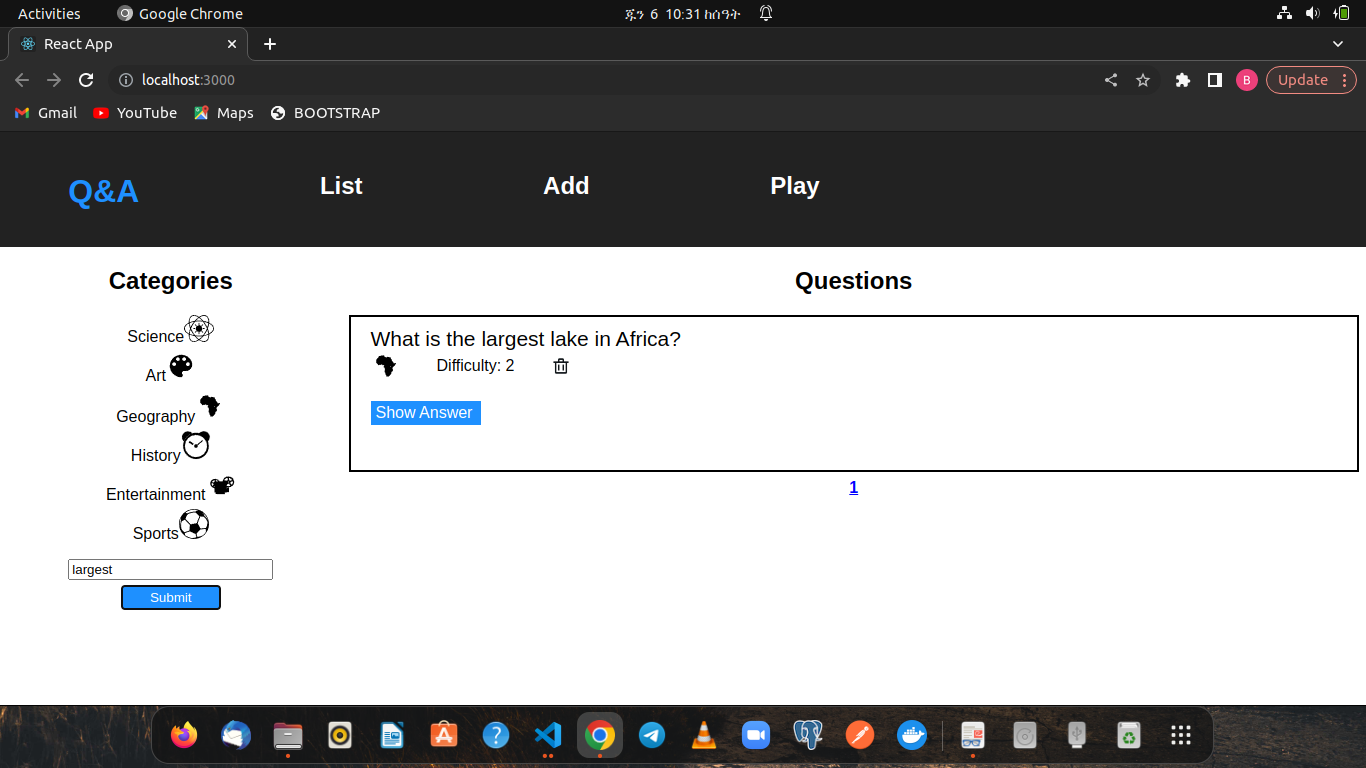Delete the question using the trash icon
The width and height of the screenshot is (1366, 768).
560,366
